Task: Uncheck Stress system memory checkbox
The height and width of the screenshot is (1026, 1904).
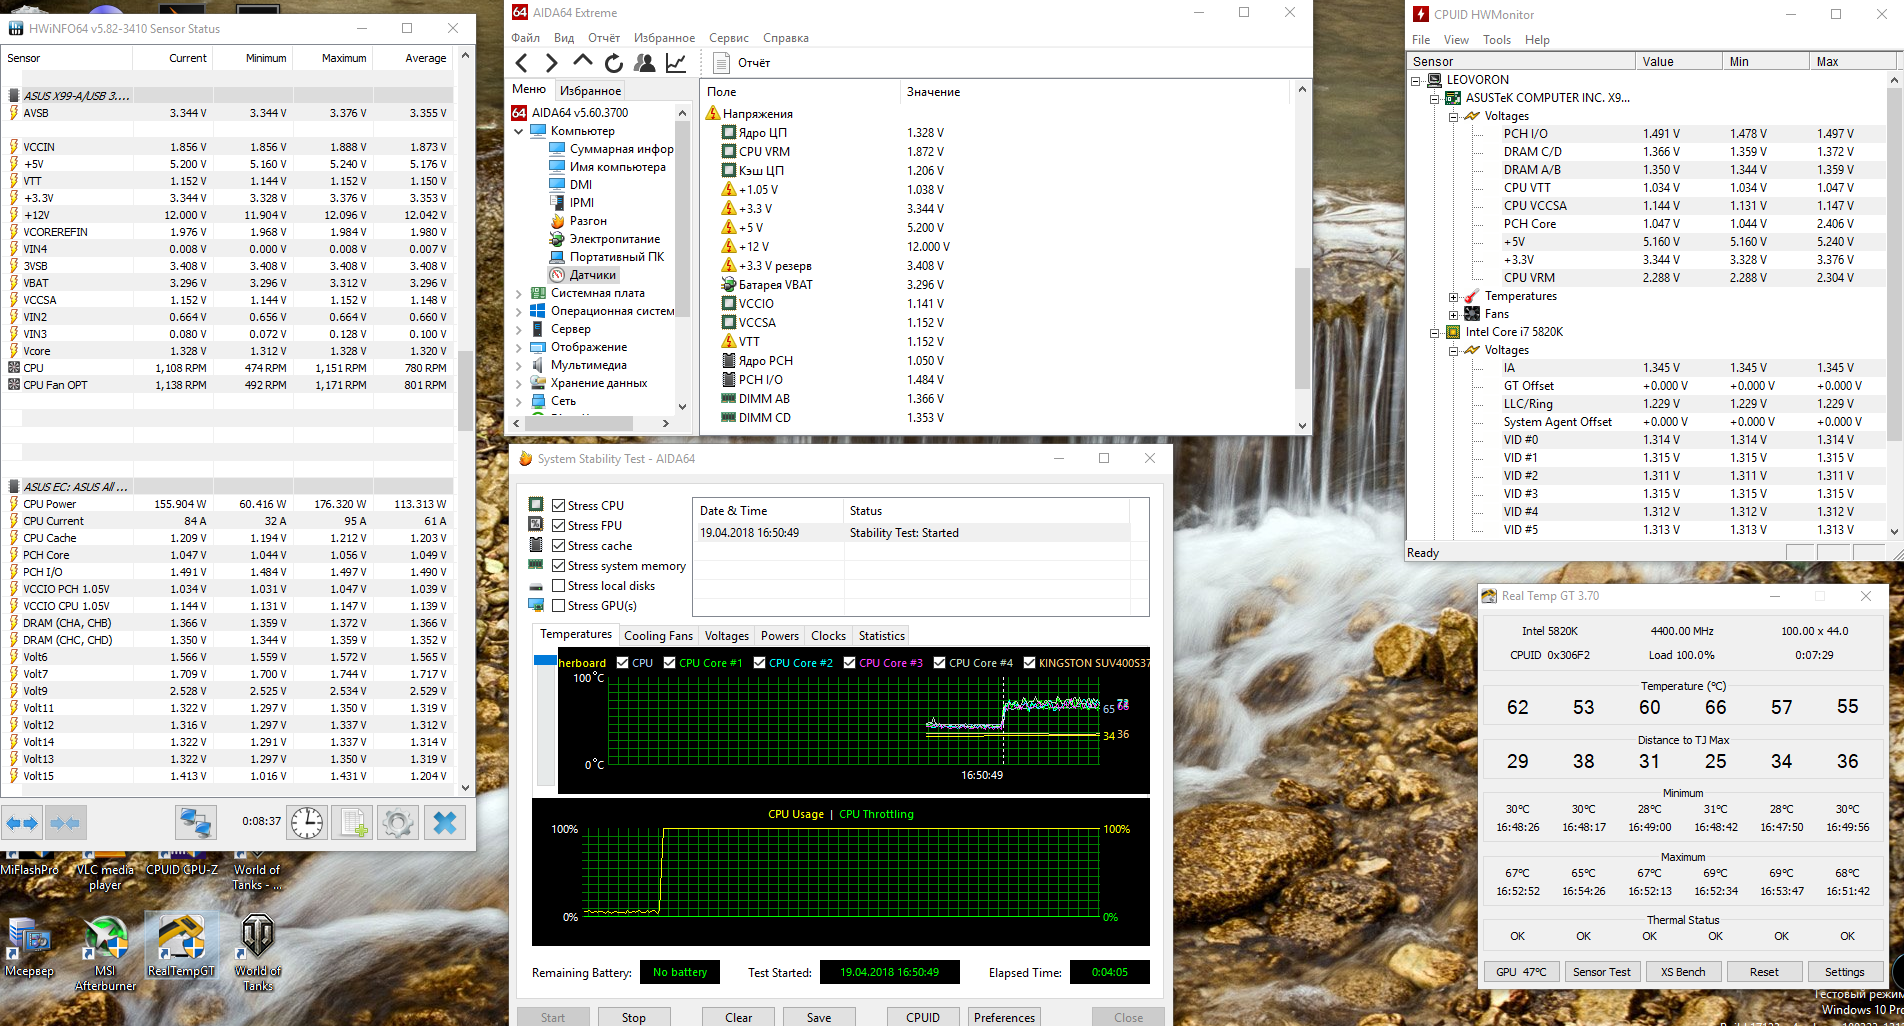Action: [559, 566]
